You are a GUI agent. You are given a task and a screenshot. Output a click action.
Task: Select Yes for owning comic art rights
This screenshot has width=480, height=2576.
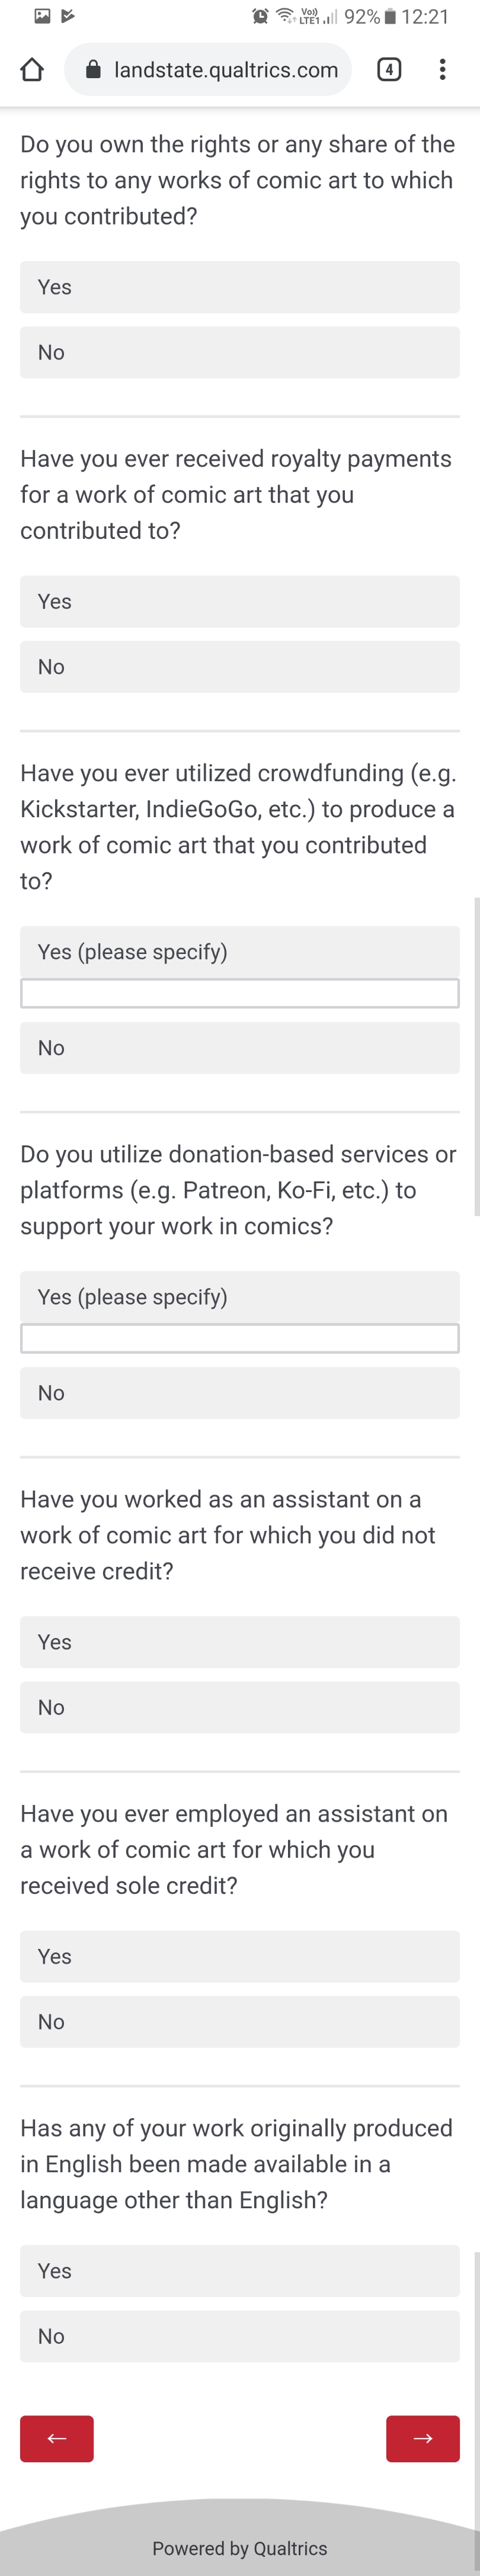tap(240, 287)
